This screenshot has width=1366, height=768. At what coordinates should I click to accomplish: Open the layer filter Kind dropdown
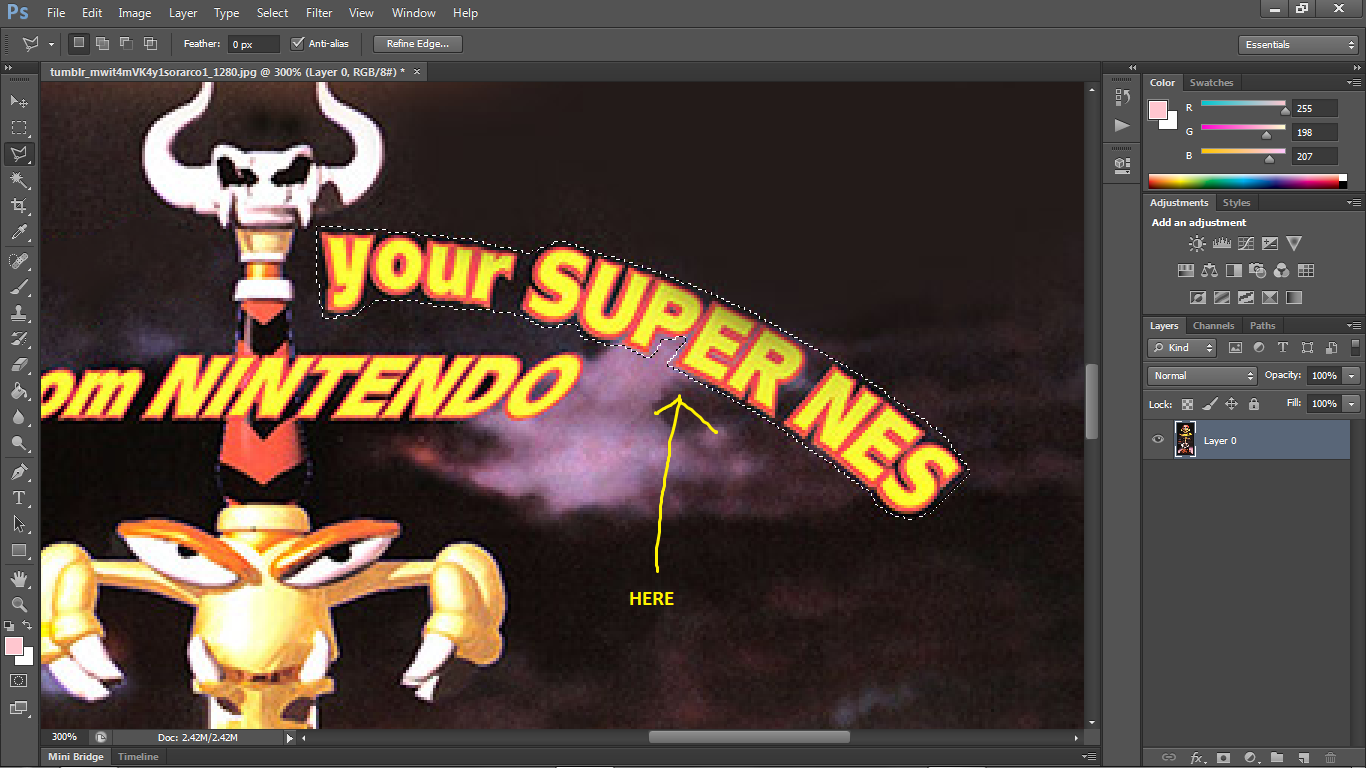pyautogui.click(x=1183, y=348)
